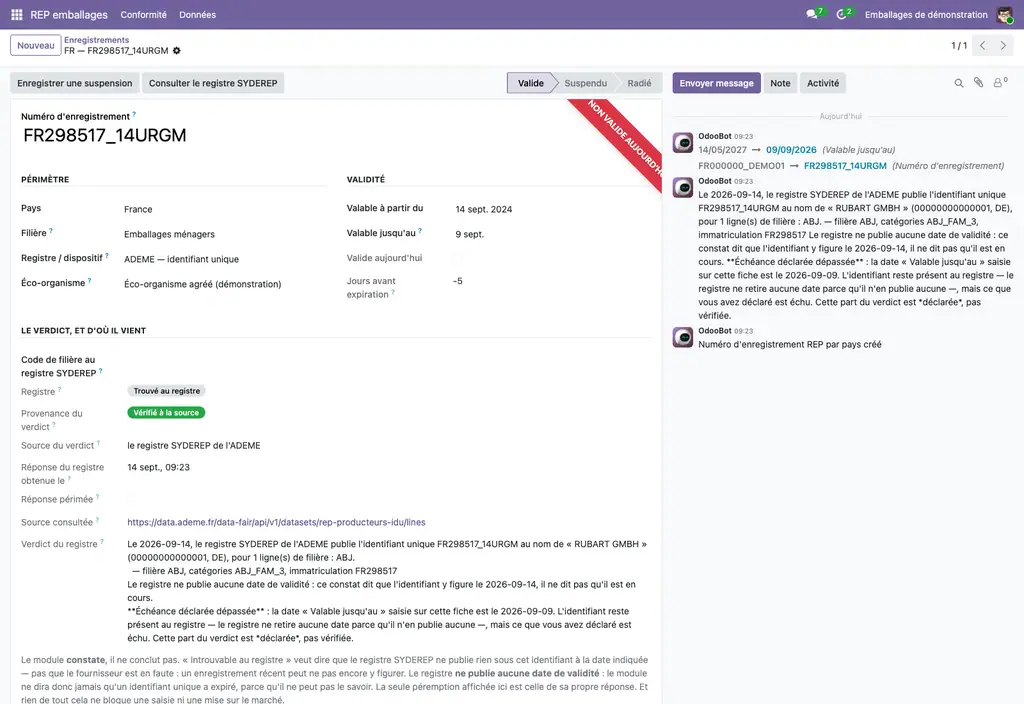Open the record actions gear icon
Image resolution: width=1024 pixels, height=704 pixels.
[x=176, y=51]
